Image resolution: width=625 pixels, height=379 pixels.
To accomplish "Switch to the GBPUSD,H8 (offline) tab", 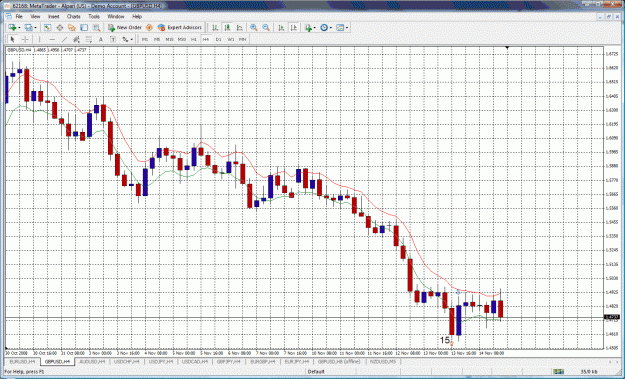I will tap(339, 362).
